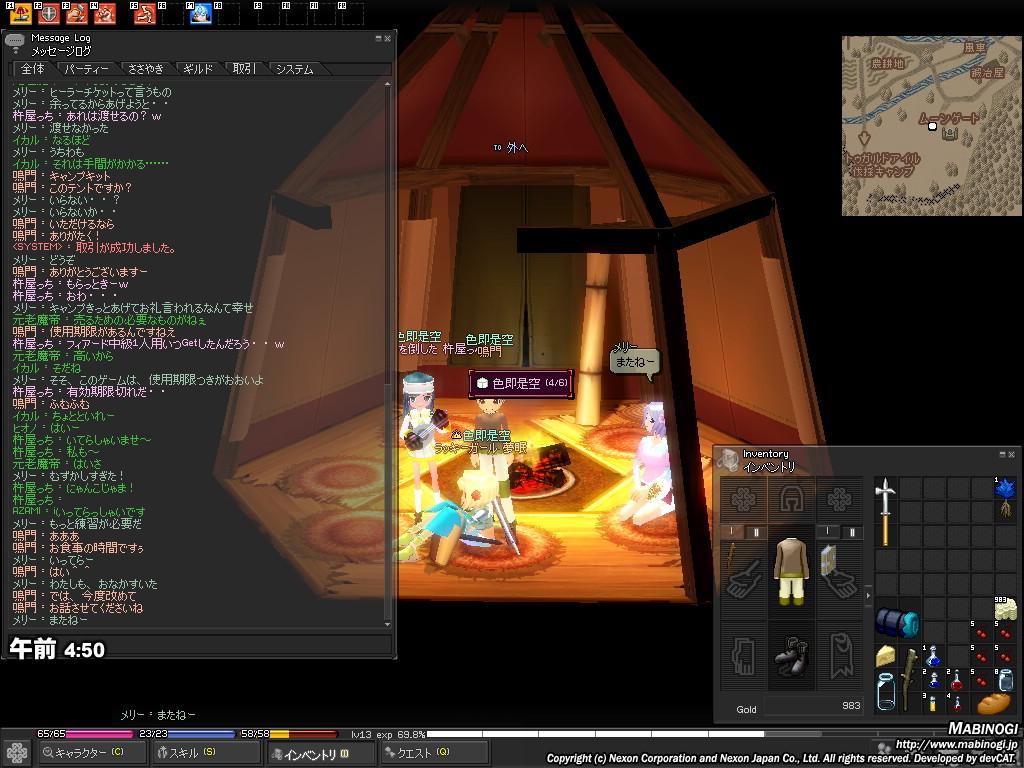This screenshot has height=768, width=1024.
Task: Open the main menu emblem button
Action: [16, 753]
